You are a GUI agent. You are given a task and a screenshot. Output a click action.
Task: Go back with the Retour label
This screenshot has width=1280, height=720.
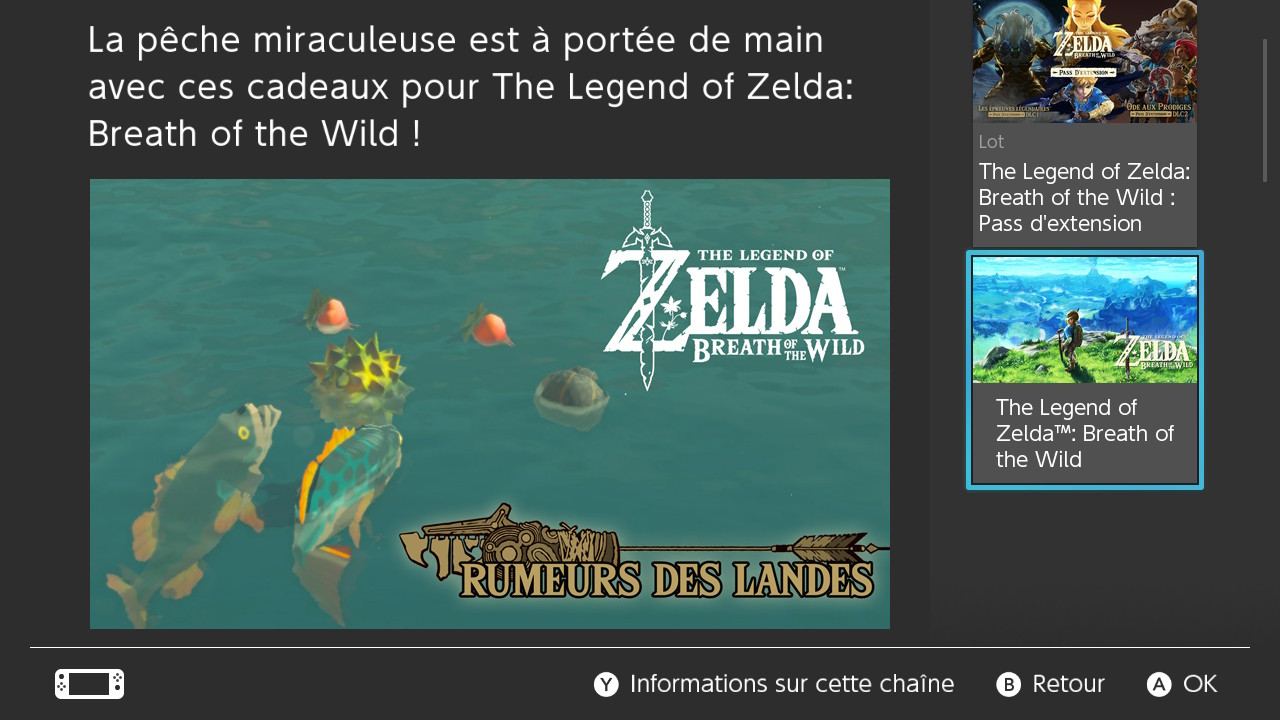pyautogui.click(x=1068, y=684)
